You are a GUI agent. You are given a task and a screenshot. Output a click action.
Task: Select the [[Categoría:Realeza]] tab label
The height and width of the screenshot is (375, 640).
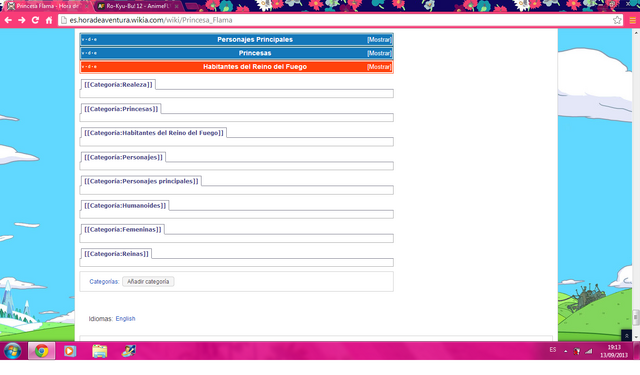pyautogui.click(x=118, y=84)
